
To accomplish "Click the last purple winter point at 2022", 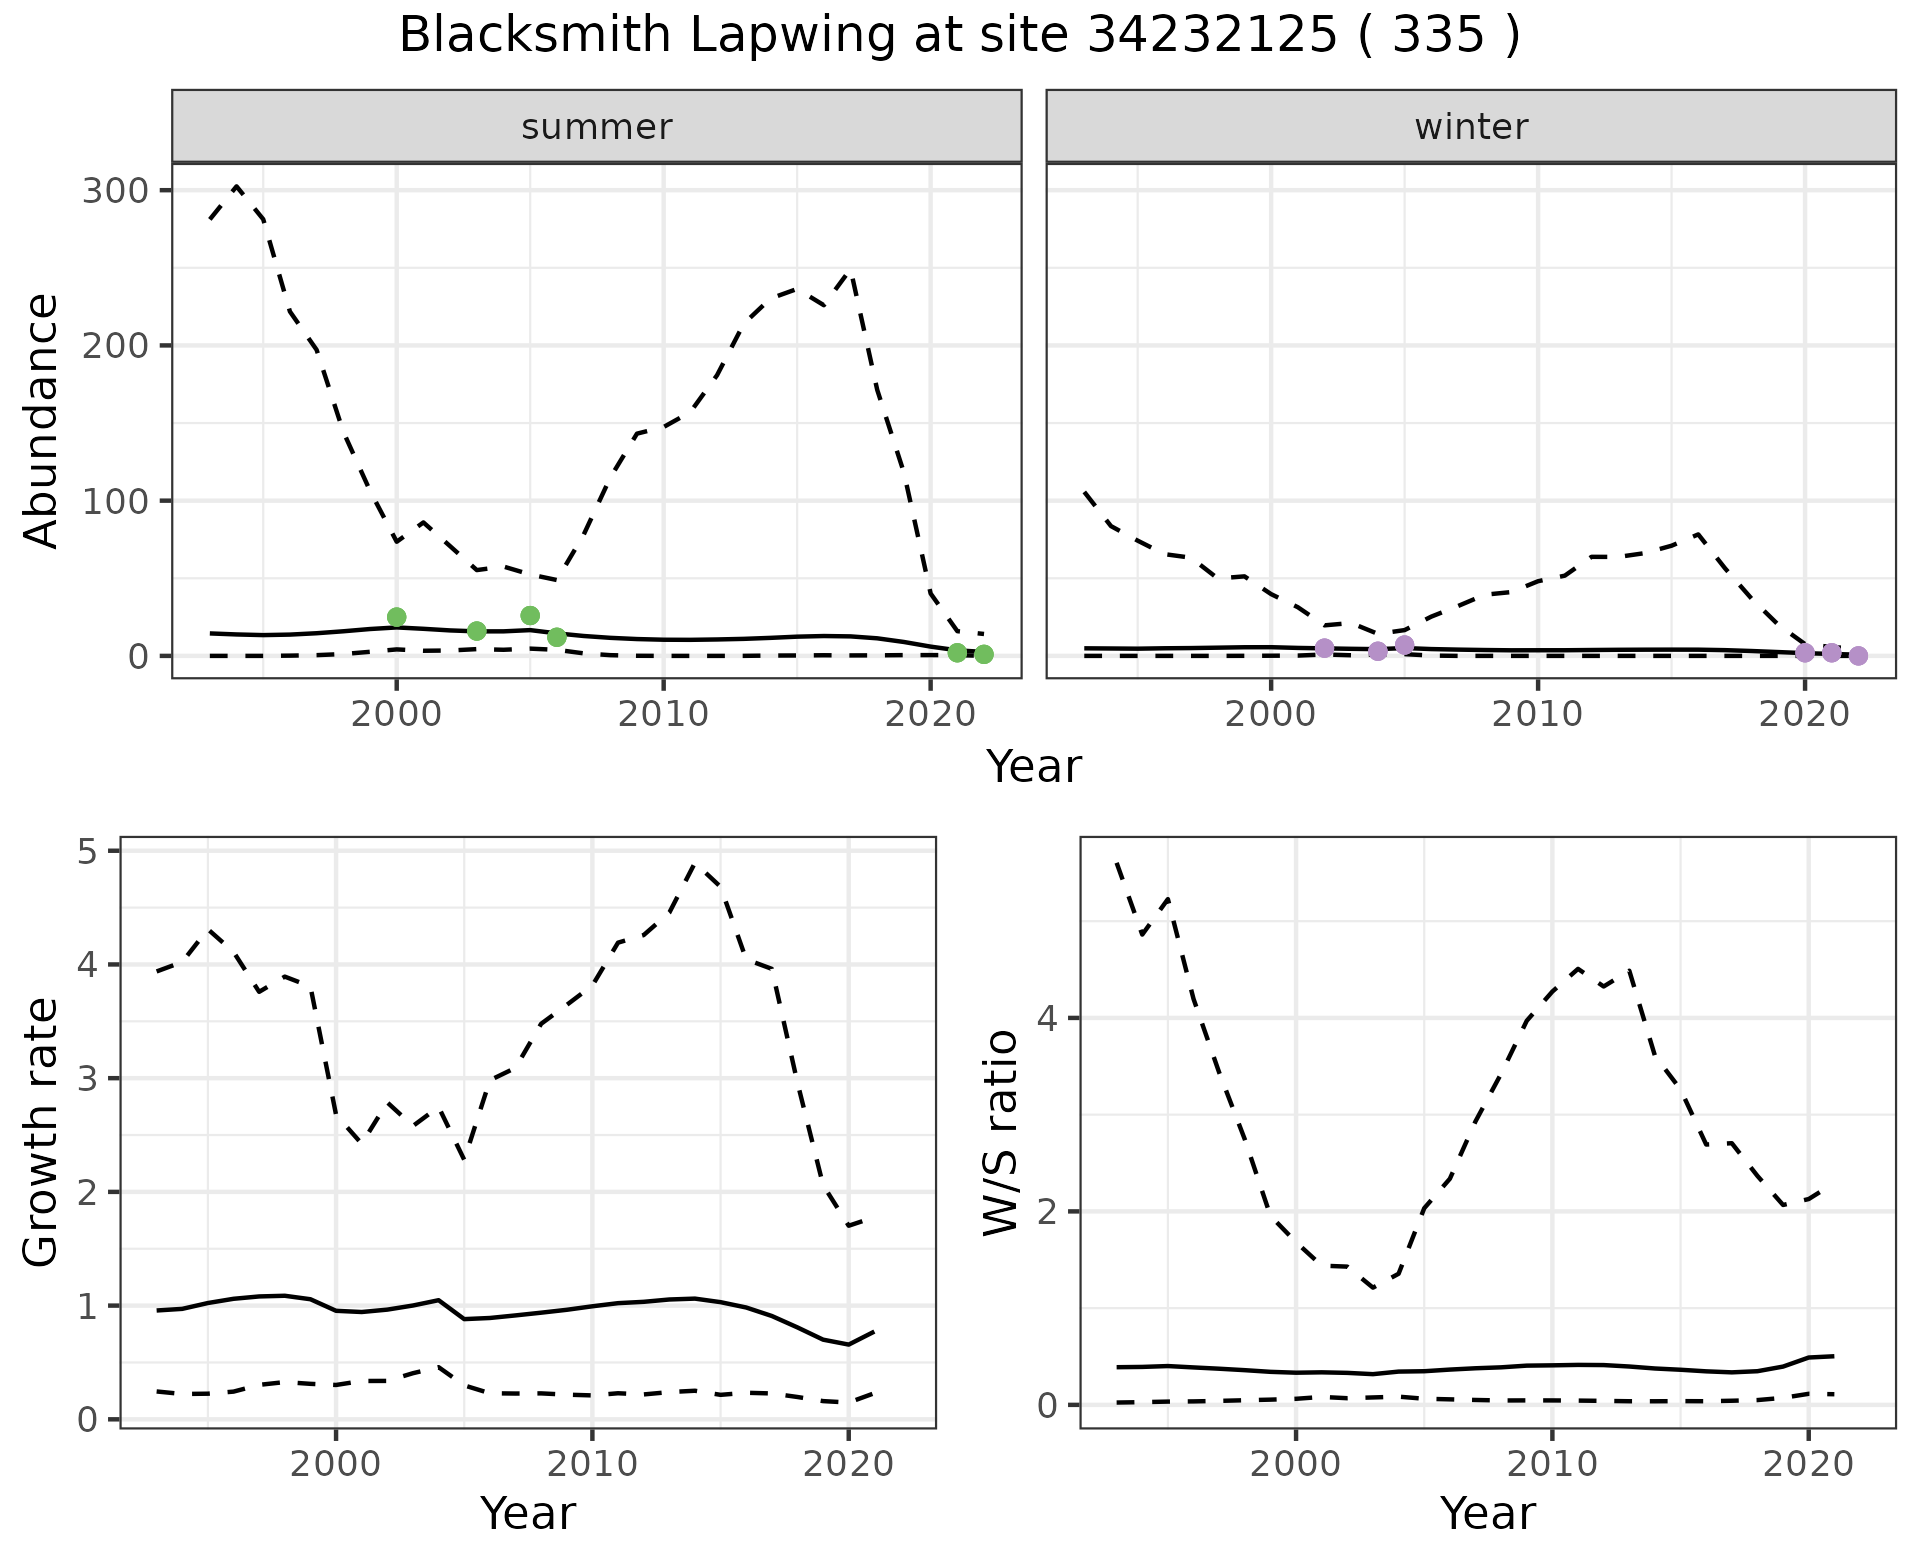I will 1858,656.
